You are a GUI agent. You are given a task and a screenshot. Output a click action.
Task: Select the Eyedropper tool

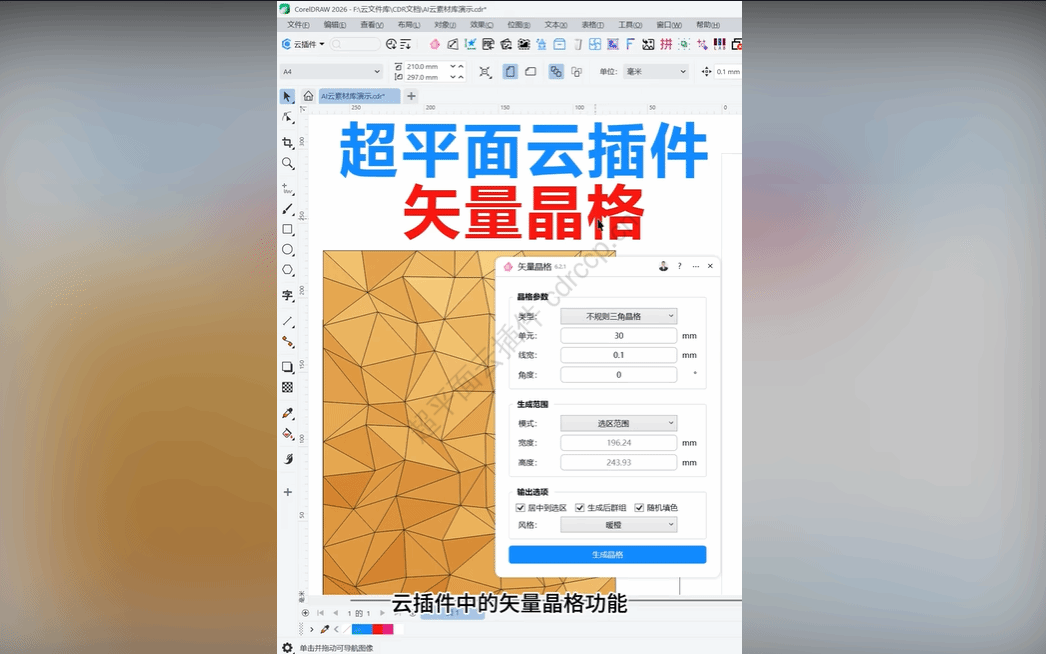click(x=288, y=413)
